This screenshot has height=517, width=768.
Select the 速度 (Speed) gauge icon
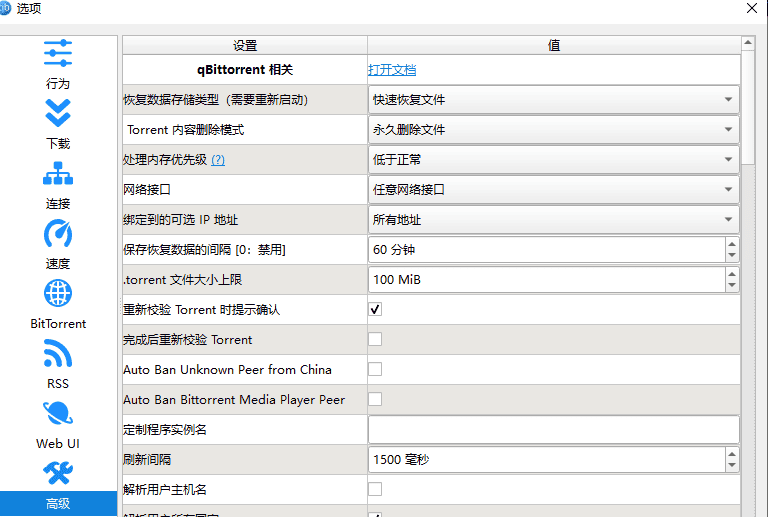[x=58, y=234]
